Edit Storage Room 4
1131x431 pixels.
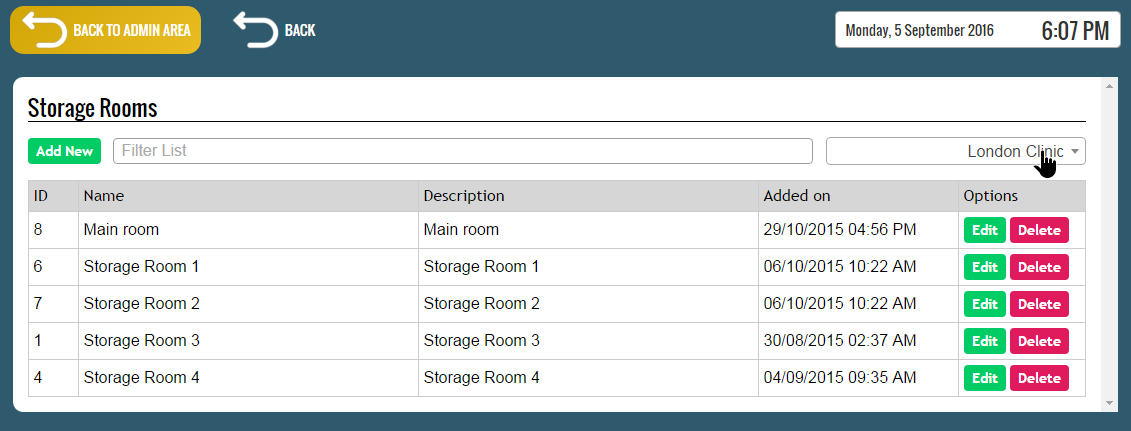pyautogui.click(x=985, y=378)
